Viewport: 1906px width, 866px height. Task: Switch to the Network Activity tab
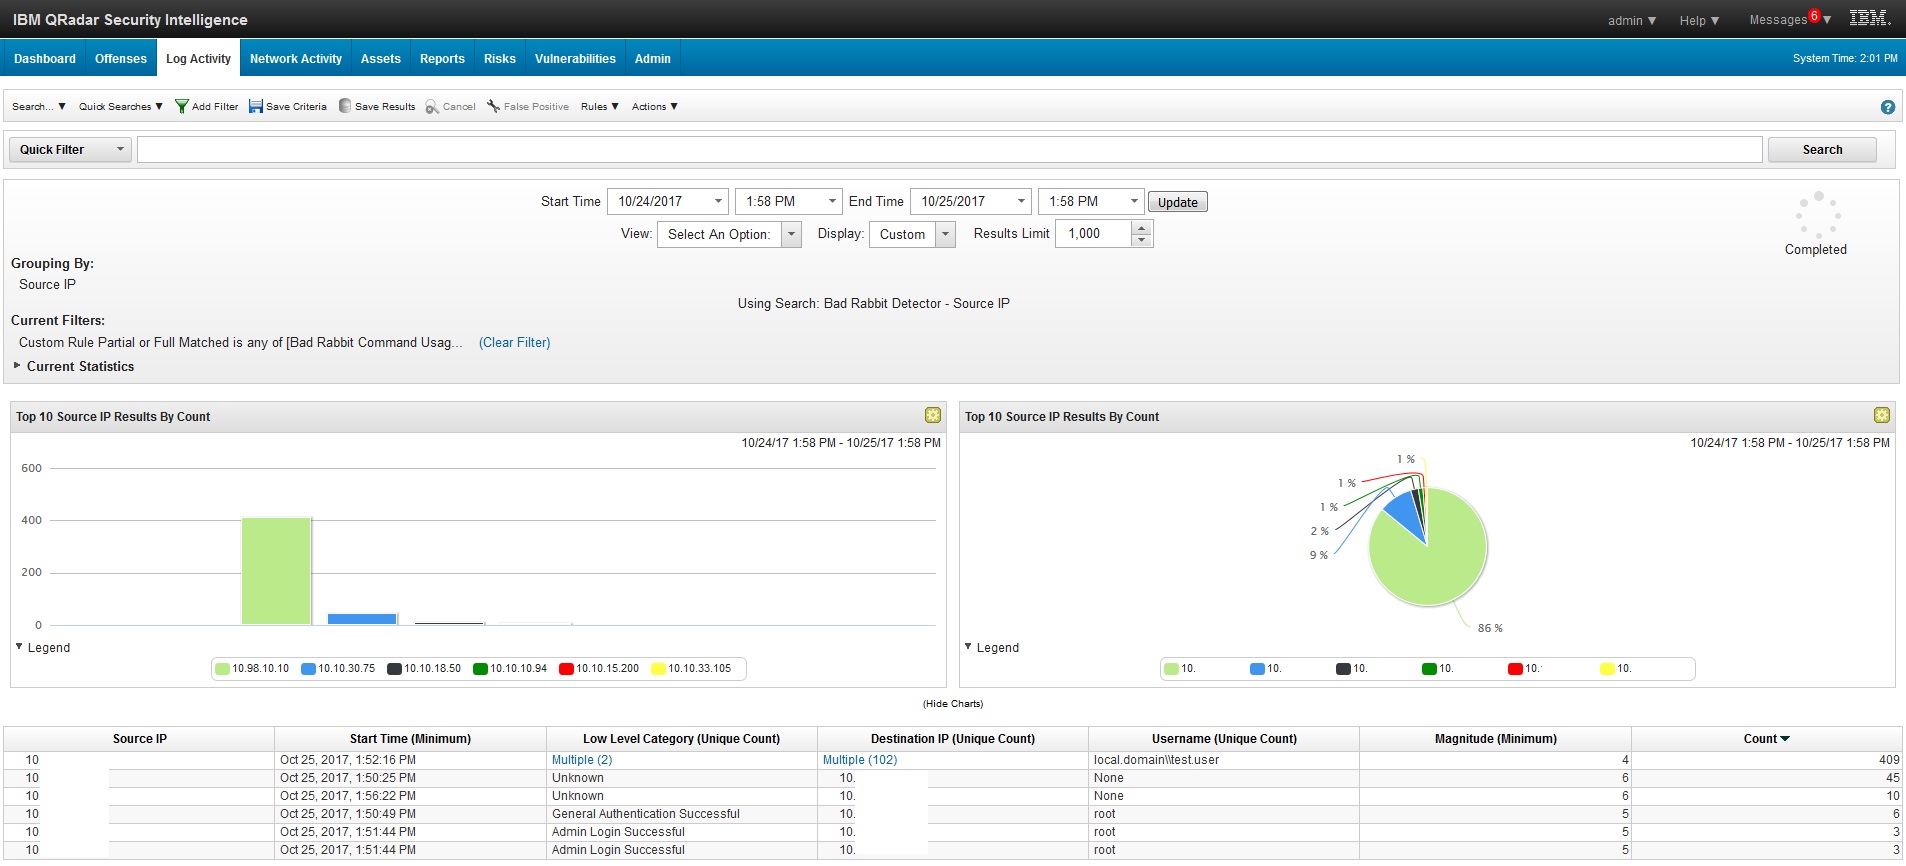(295, 59)
